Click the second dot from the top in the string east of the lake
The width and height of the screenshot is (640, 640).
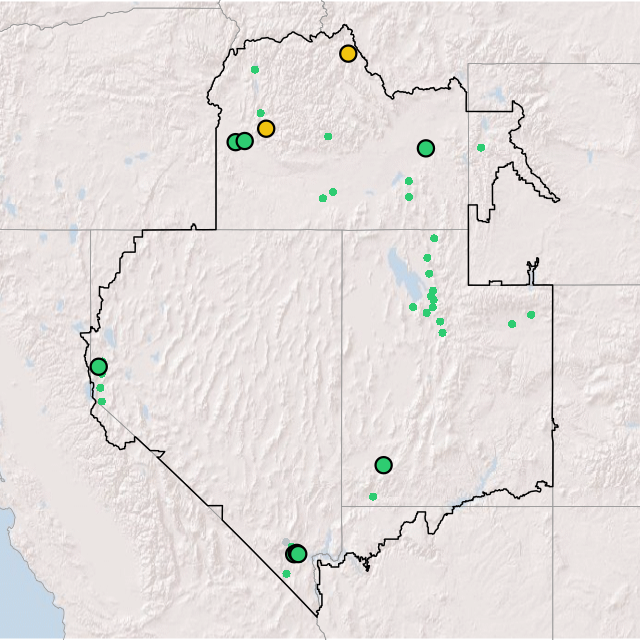[427, 258]
